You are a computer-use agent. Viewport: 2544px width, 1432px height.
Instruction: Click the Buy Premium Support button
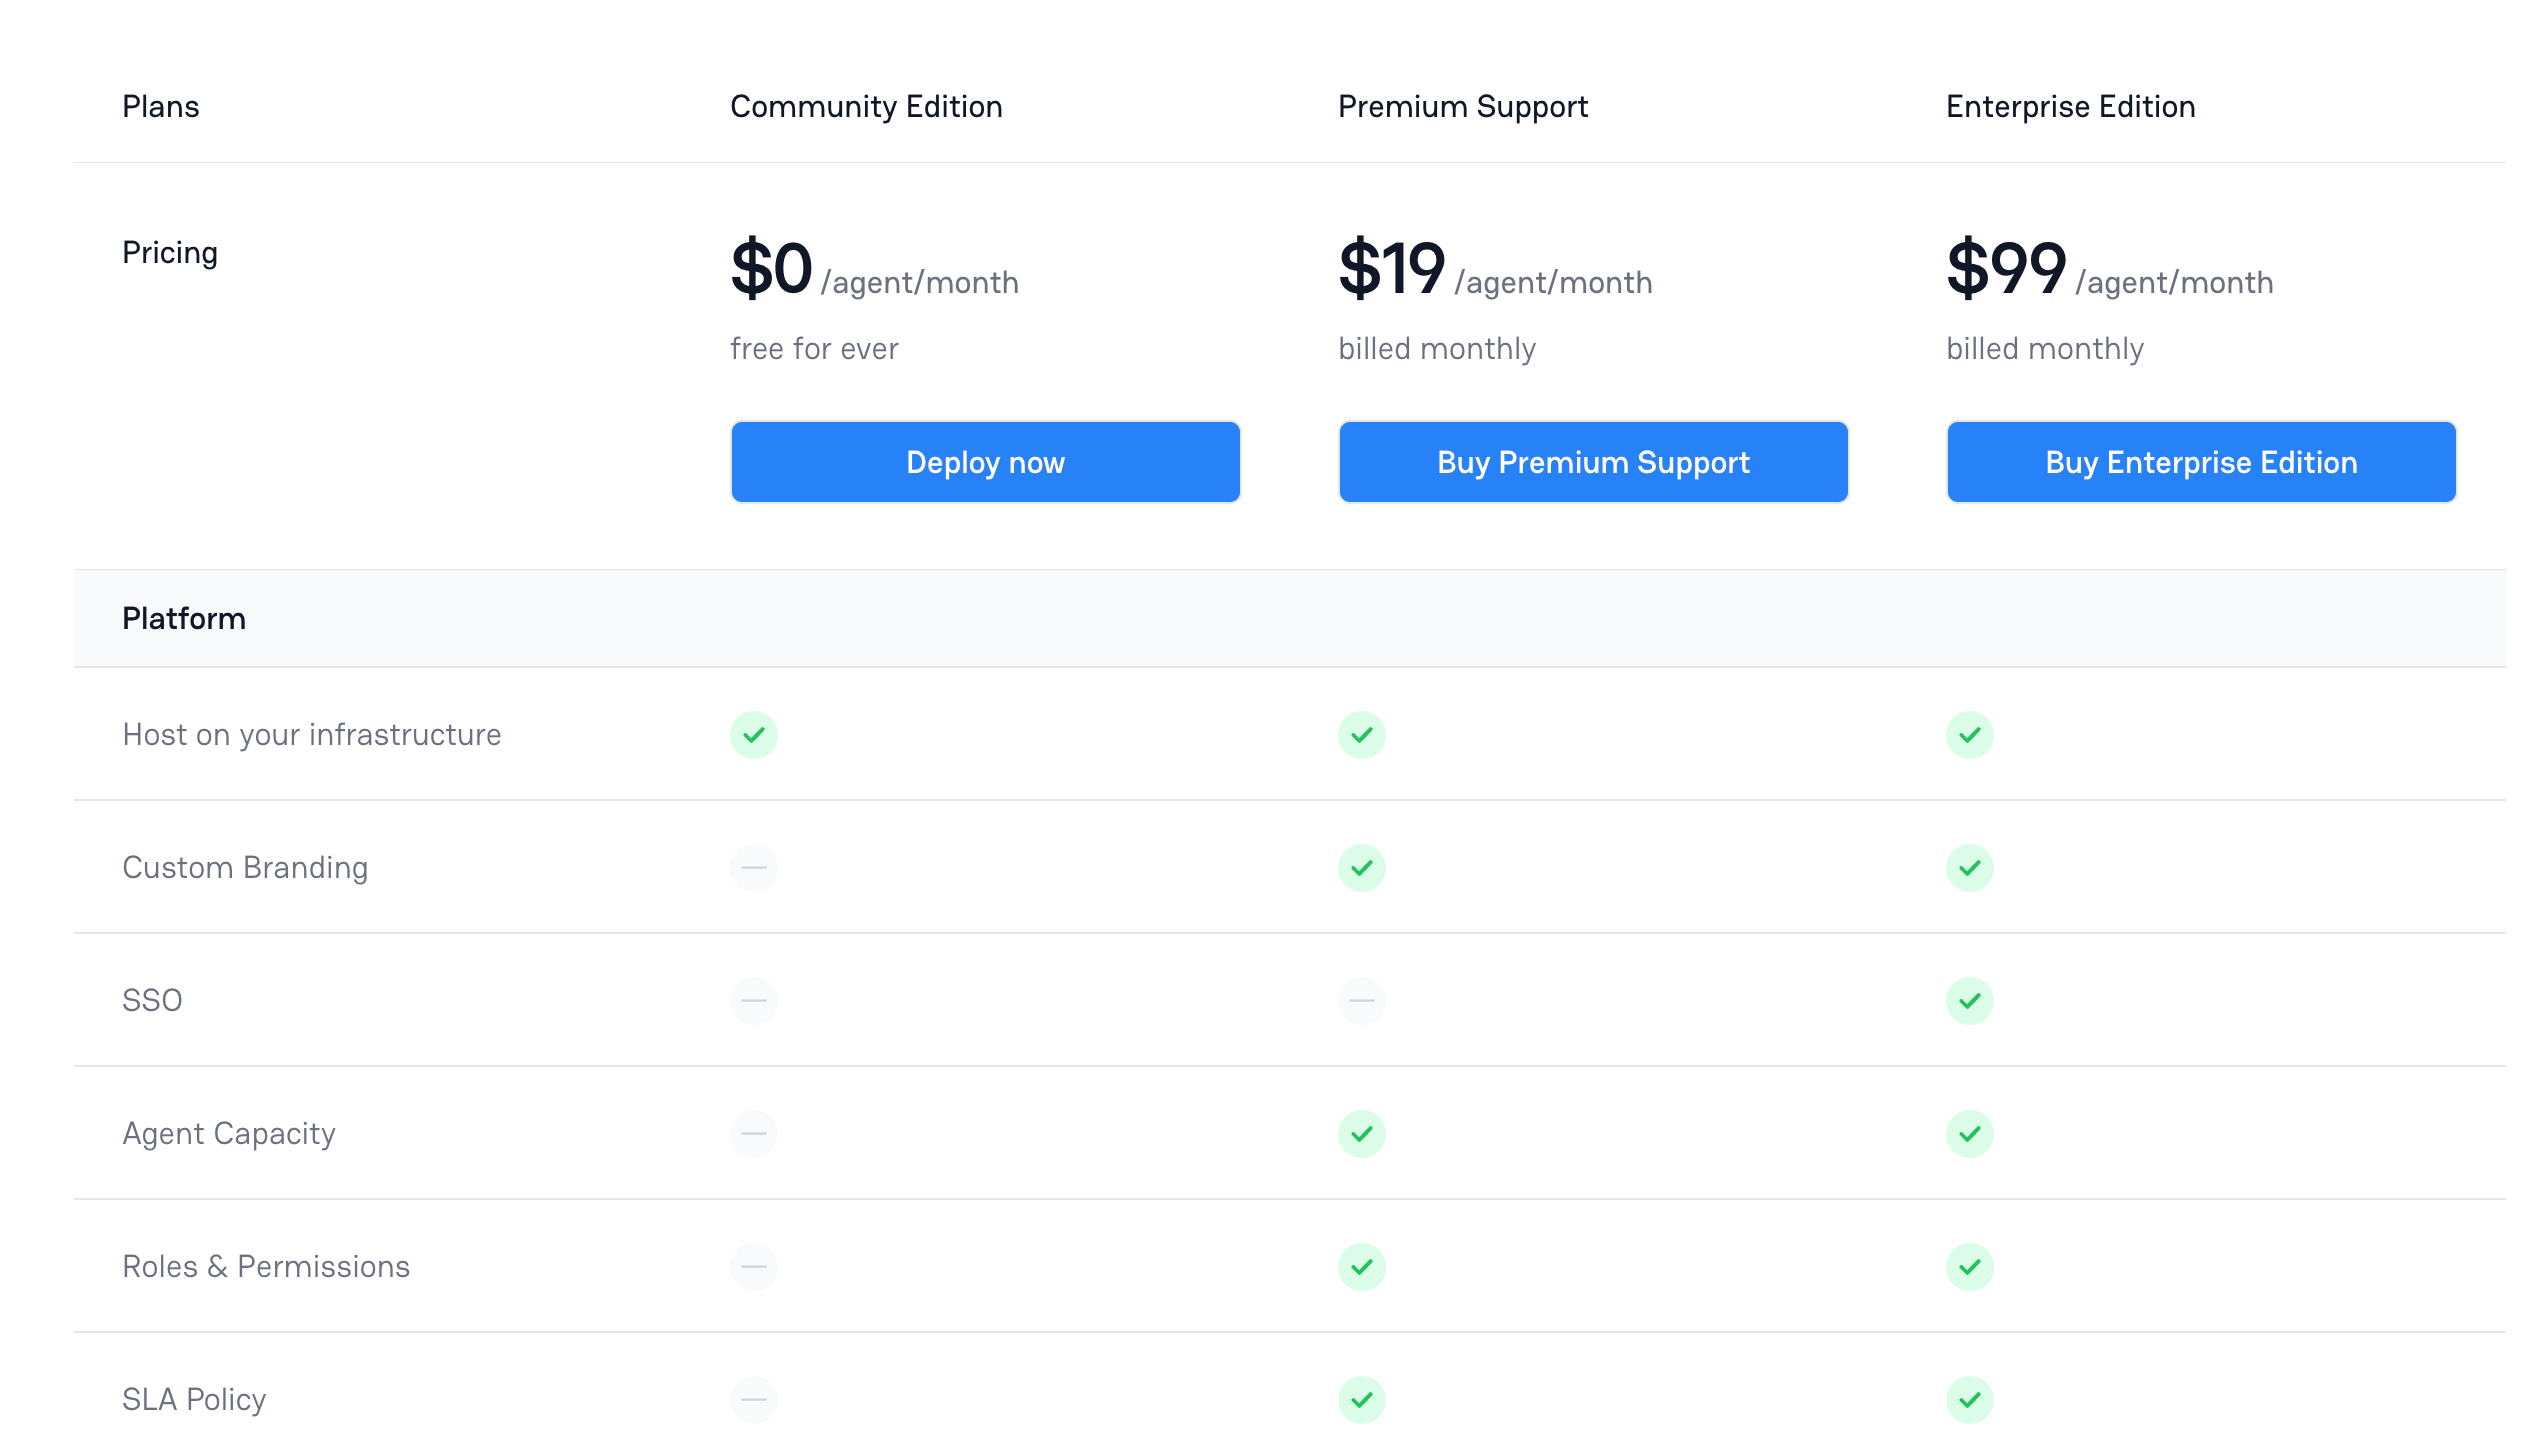(1592, 461)
